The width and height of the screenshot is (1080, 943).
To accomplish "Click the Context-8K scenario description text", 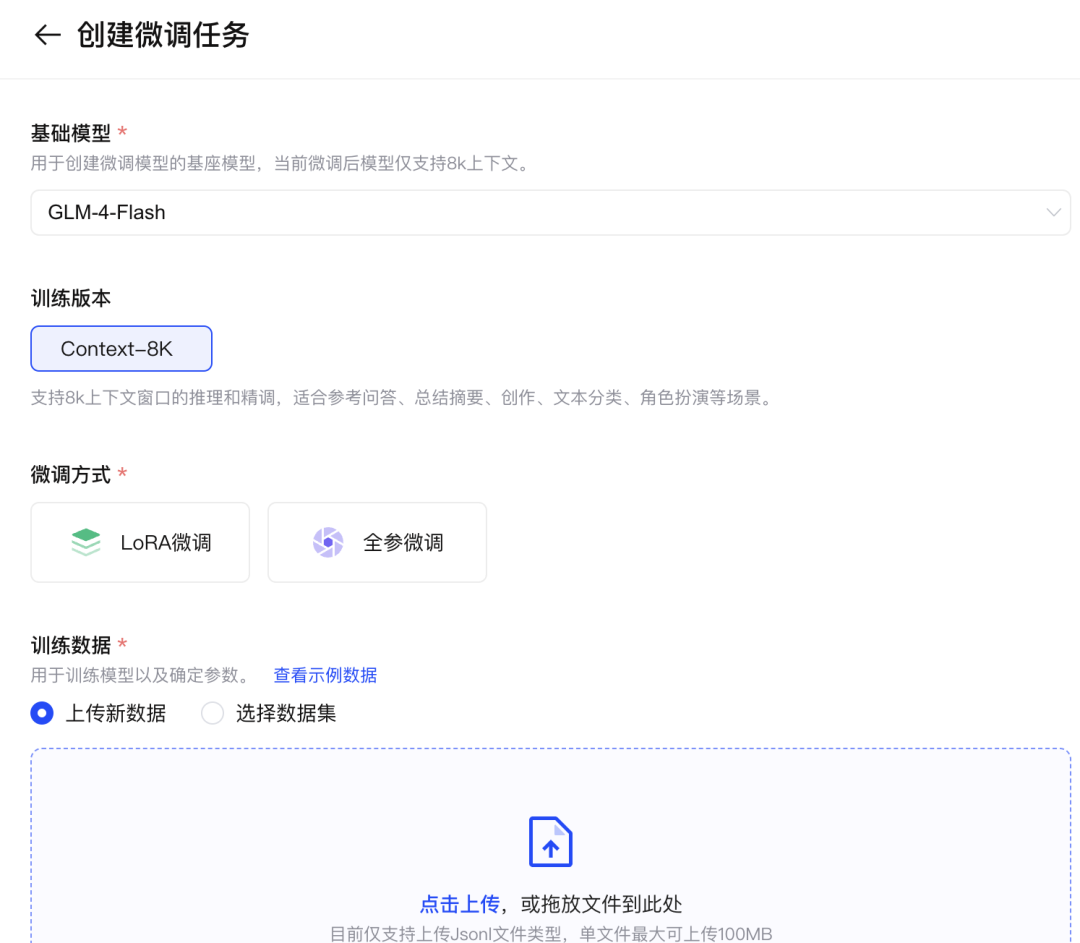I will (404, 397).
